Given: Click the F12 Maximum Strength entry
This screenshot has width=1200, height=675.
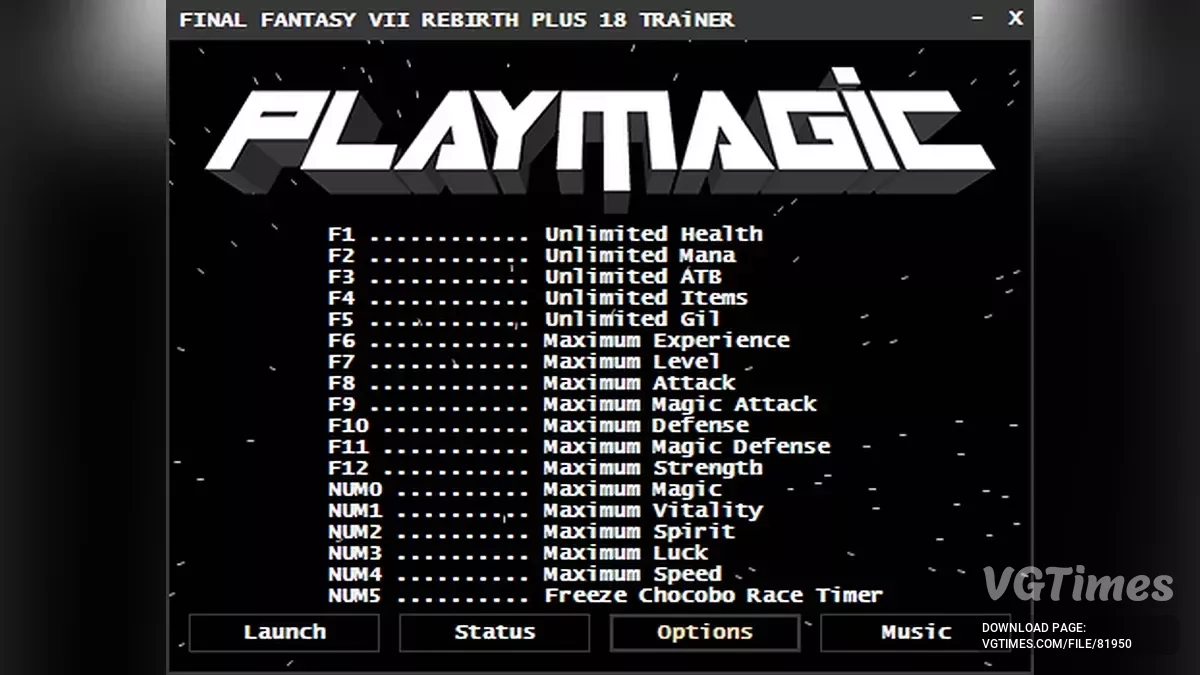Looking at the screenshot, I should coord(545,468).
